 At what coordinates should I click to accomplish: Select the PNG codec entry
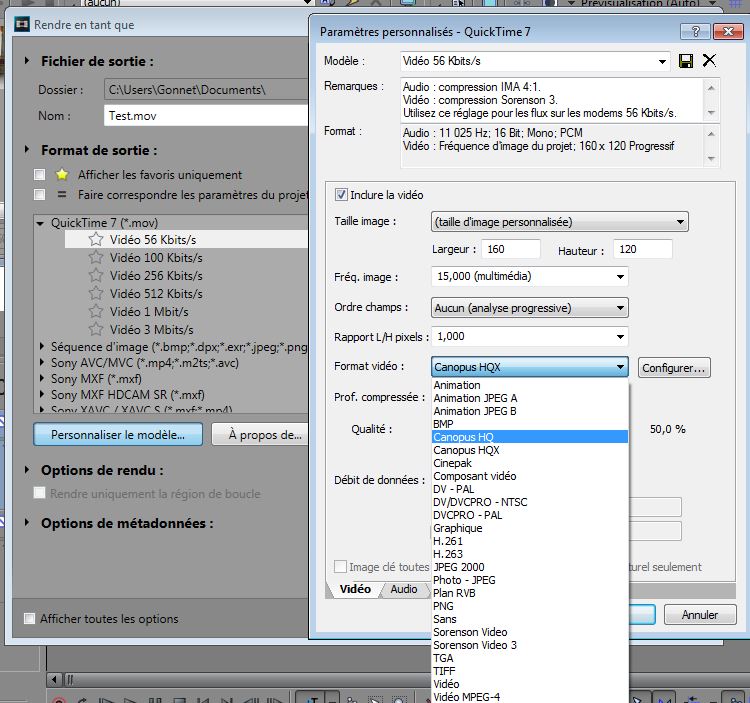pos(529,606)
